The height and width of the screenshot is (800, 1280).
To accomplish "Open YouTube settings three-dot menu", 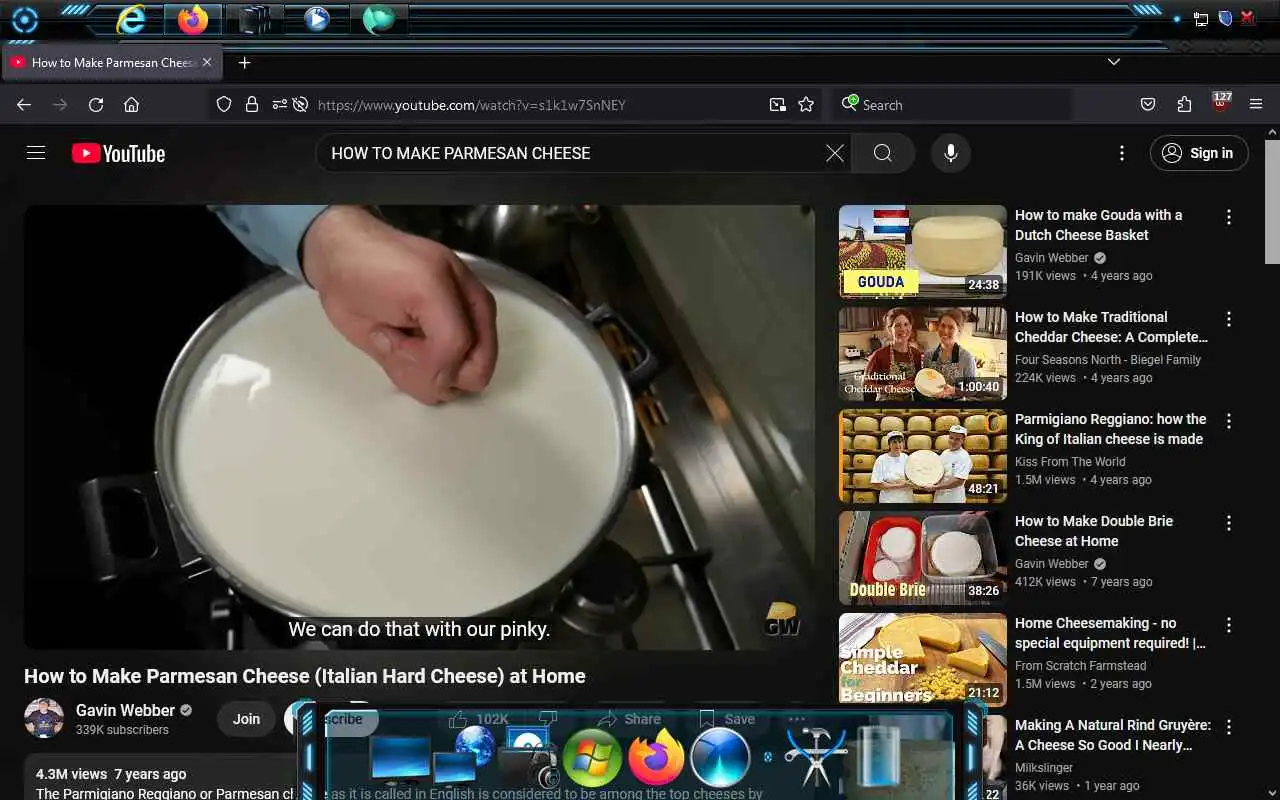I will click(1121, 153).
